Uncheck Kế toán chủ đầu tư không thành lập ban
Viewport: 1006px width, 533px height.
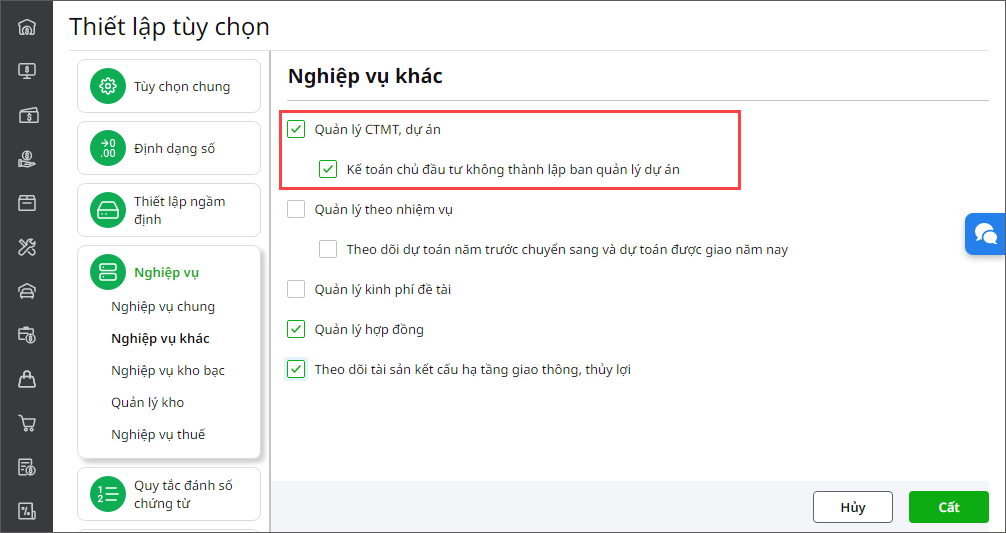point(328,170)
